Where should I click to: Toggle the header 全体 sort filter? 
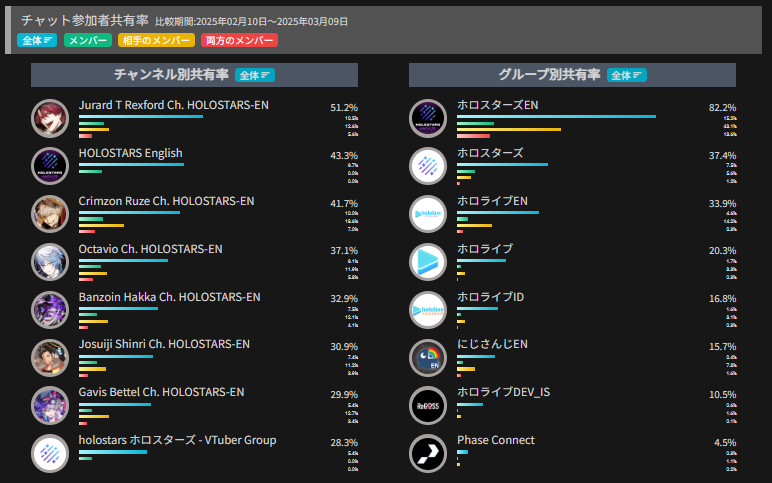(37, 40)
